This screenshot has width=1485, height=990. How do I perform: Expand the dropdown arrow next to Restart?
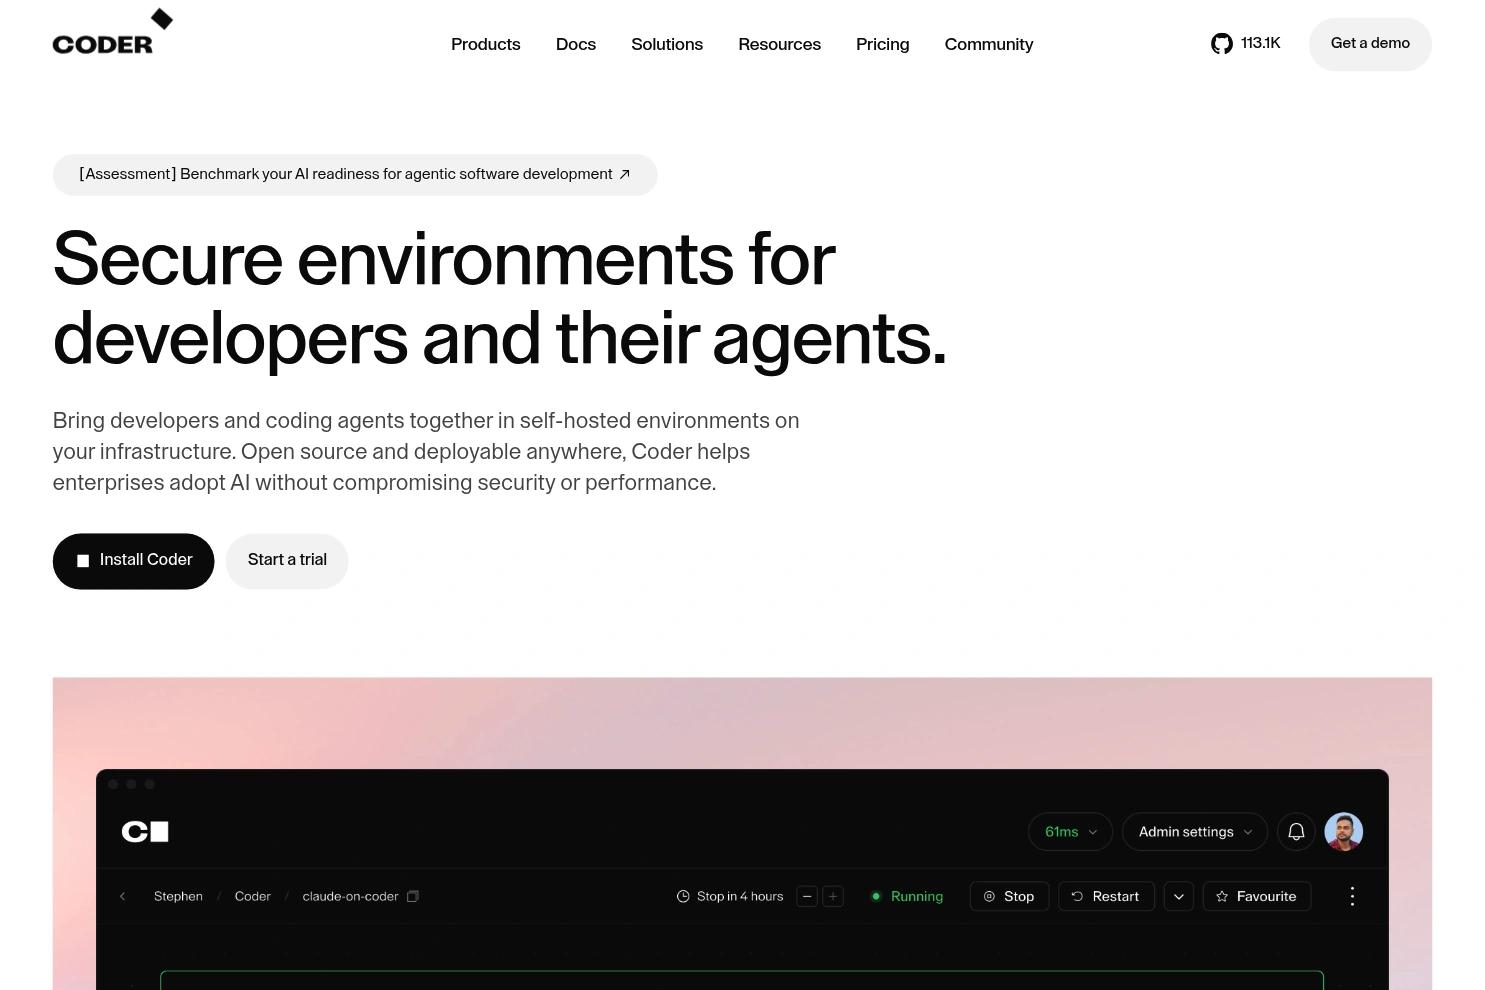(x=1179, y=897)
